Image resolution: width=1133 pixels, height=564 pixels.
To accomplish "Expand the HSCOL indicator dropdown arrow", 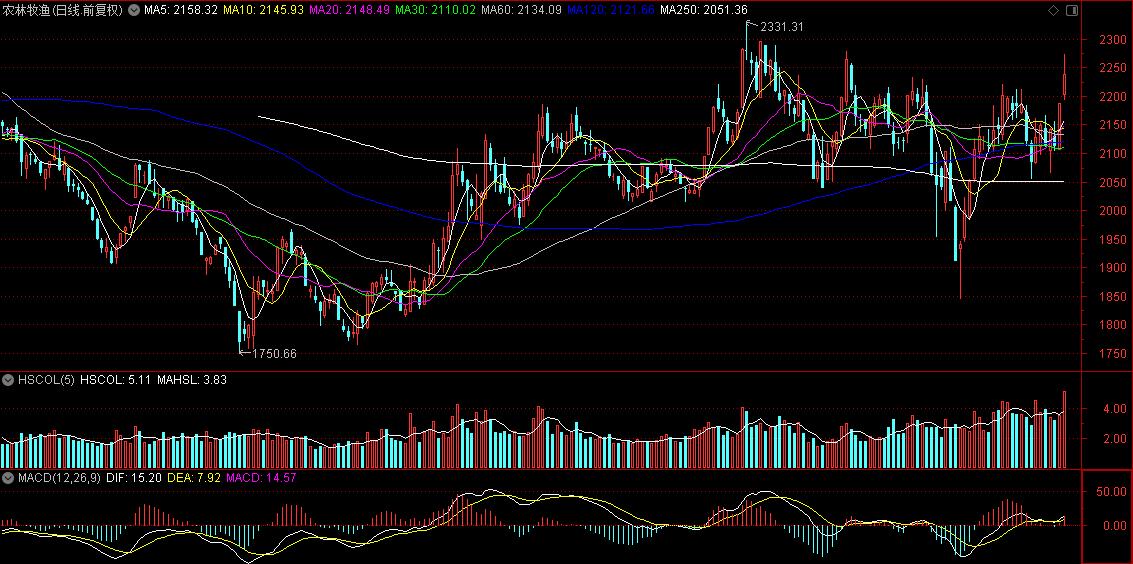I will [8, 379].
